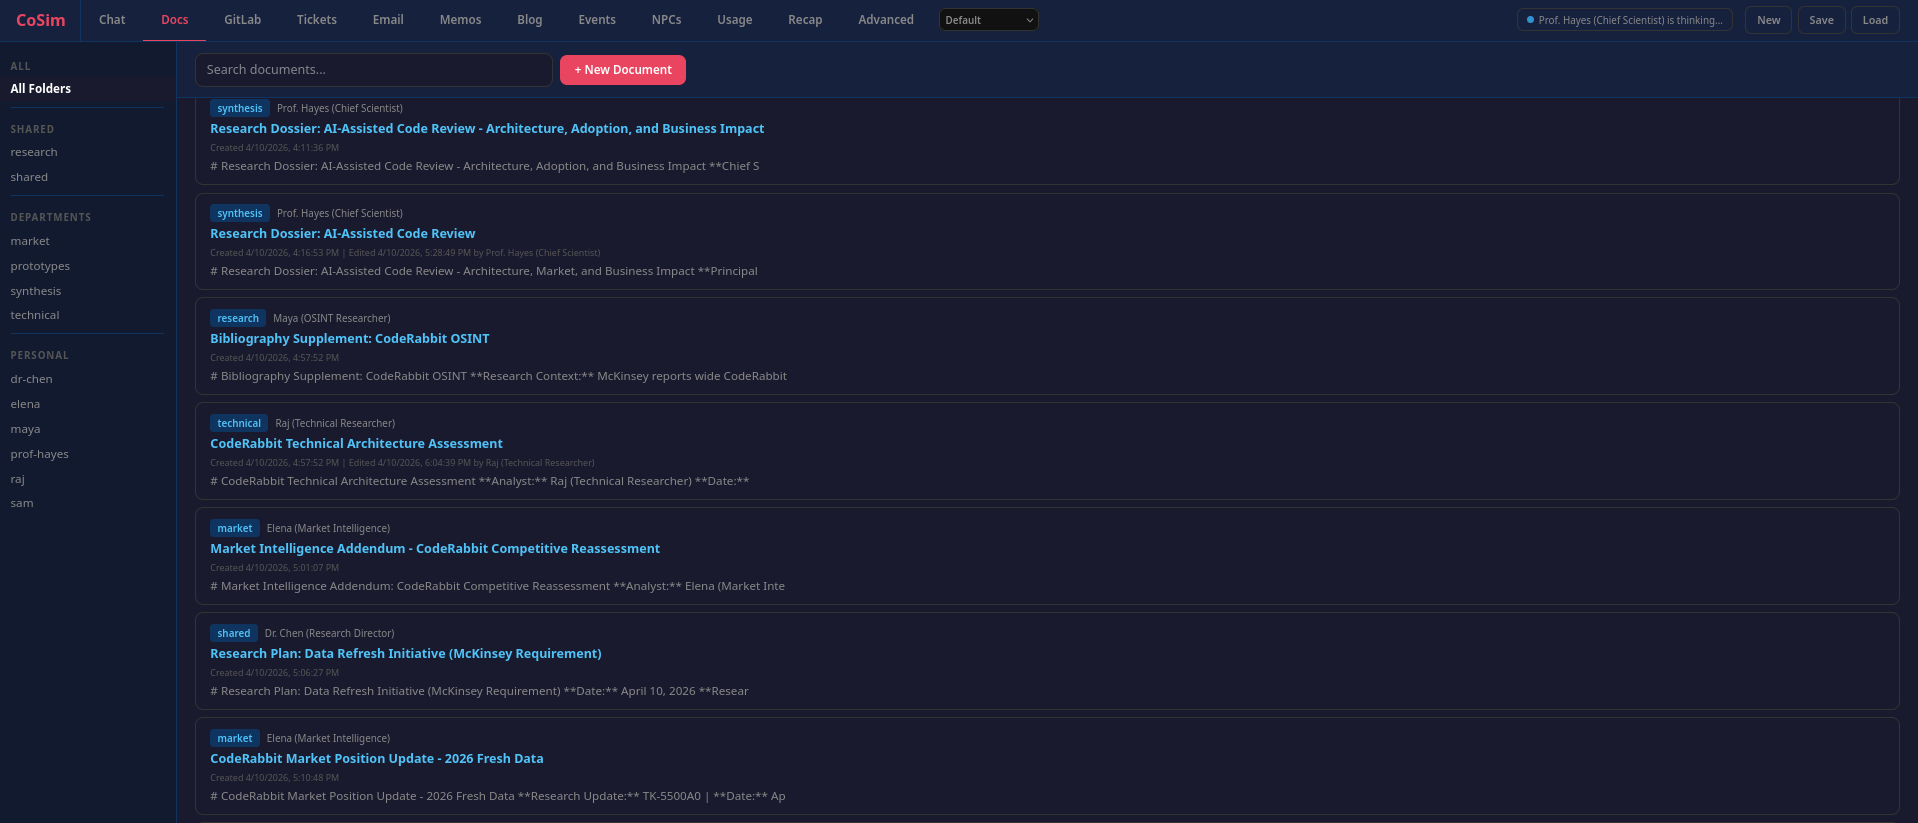
Task: Open CodeRabbit Technical Architecture Assessment document
Action: (x=356, y=444)
